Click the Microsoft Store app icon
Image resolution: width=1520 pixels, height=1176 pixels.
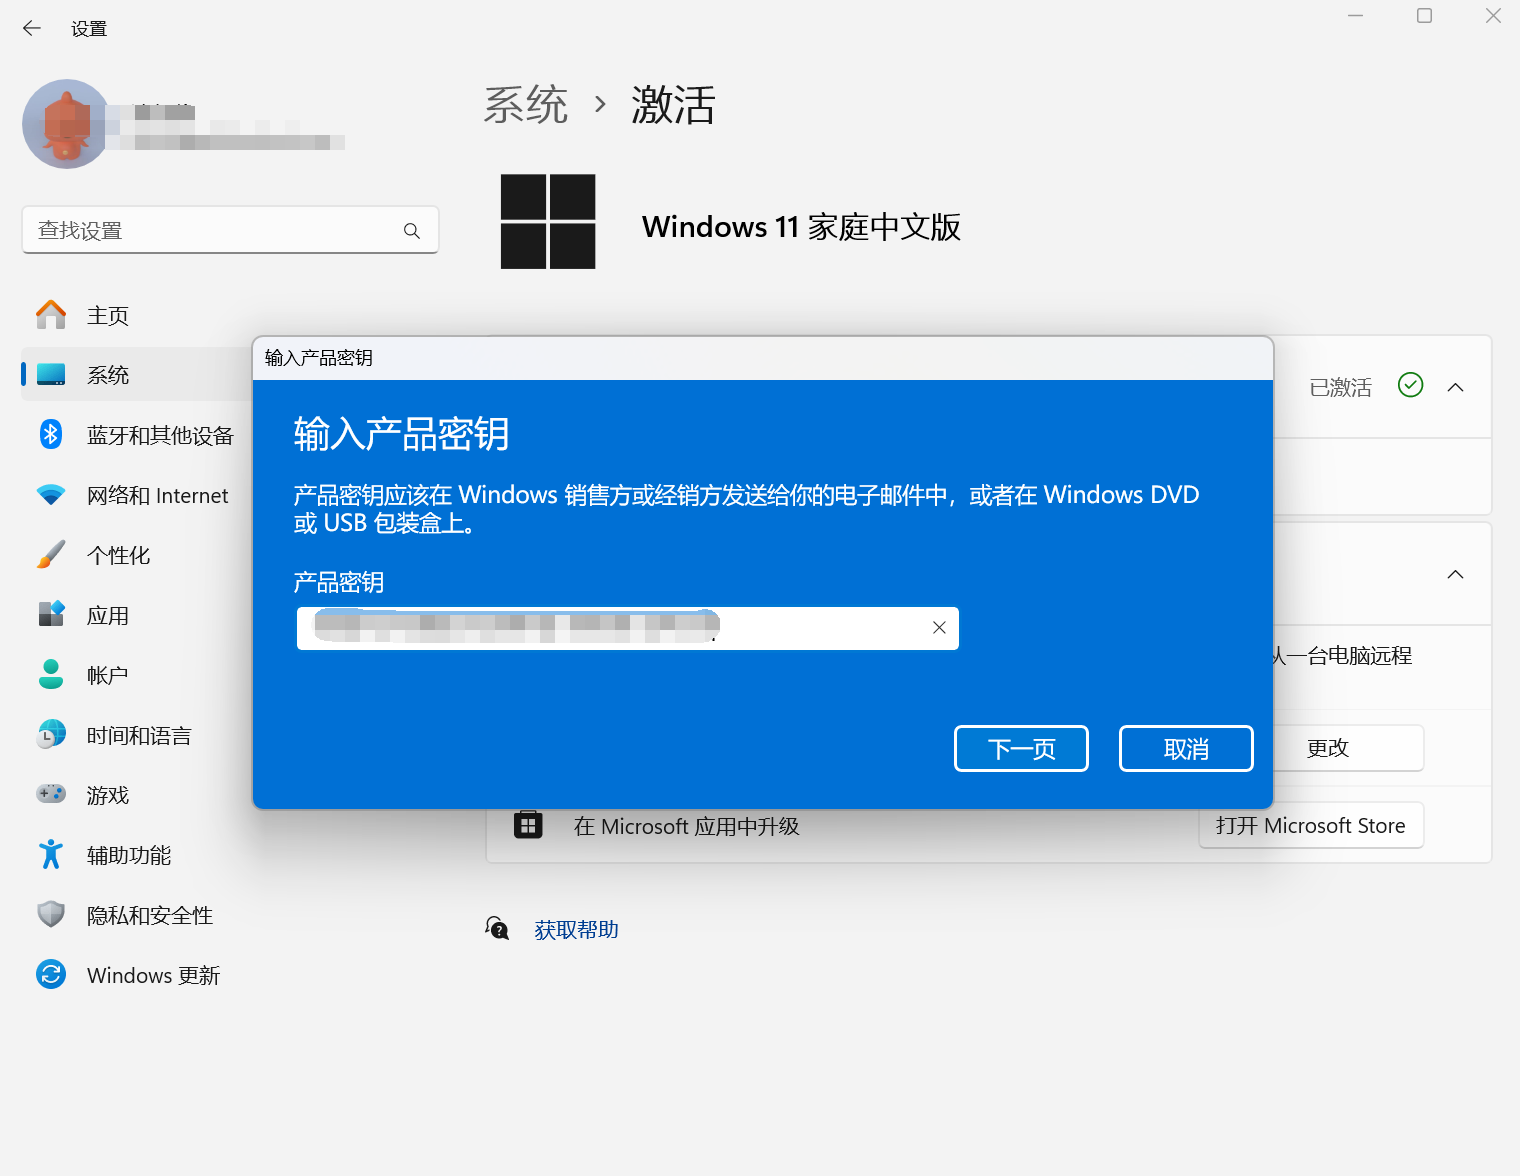[x=528, y=825]
